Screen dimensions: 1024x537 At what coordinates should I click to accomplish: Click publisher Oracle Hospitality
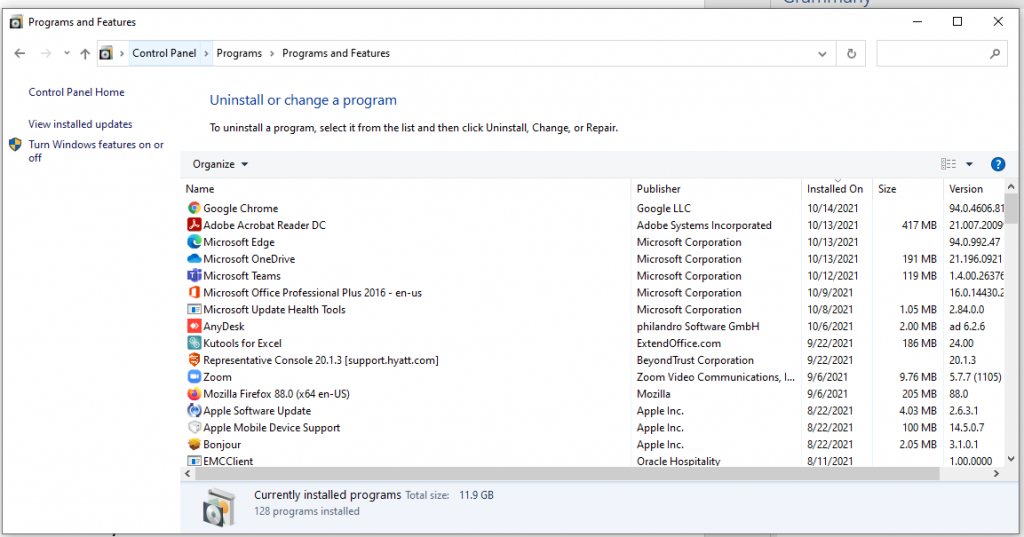(679, 461)
